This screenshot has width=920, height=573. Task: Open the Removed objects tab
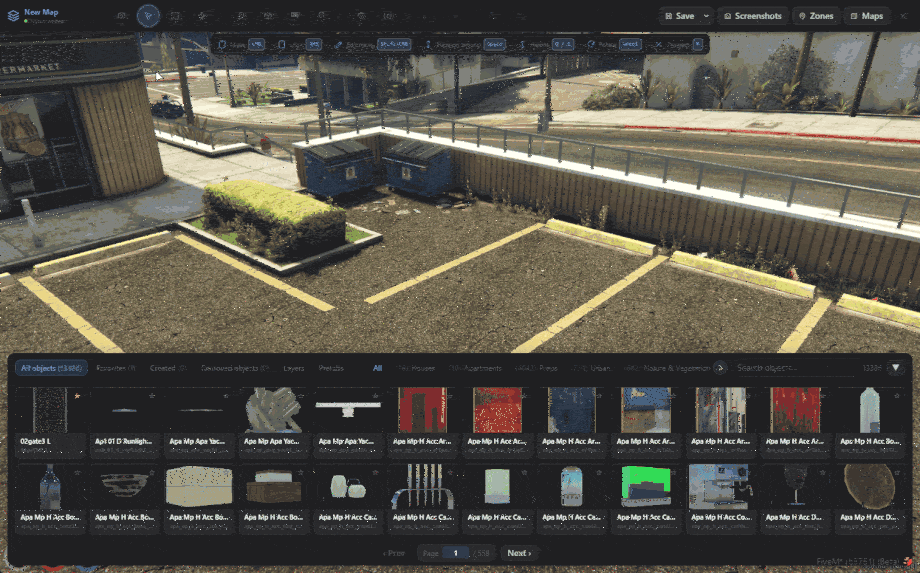pos(236,368)
